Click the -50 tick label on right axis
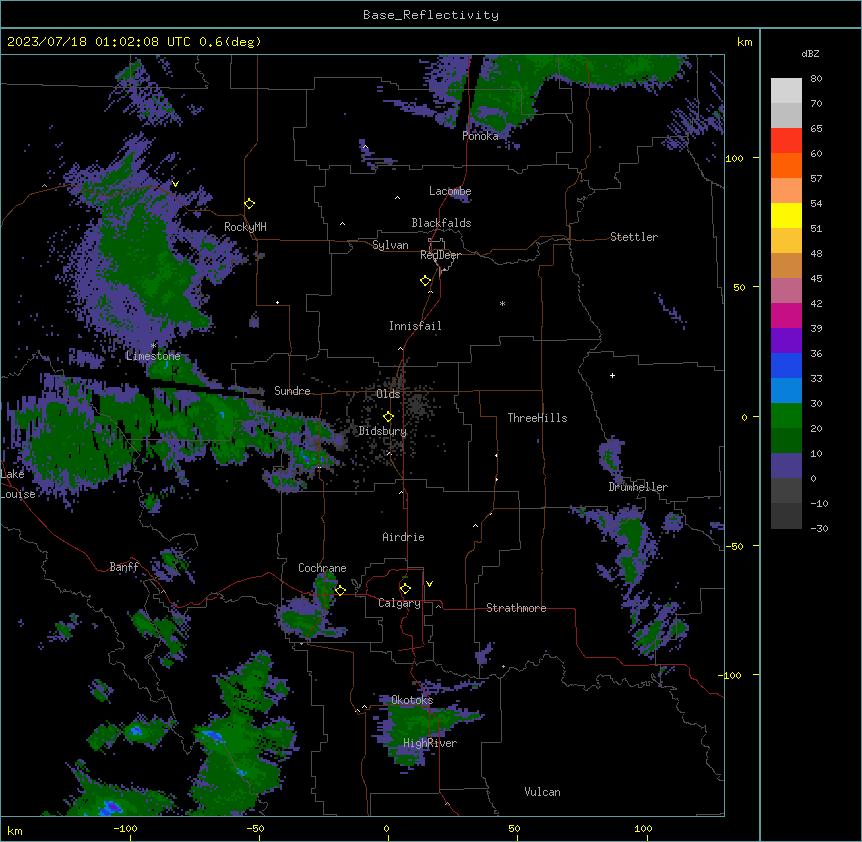 click(734, 546)
